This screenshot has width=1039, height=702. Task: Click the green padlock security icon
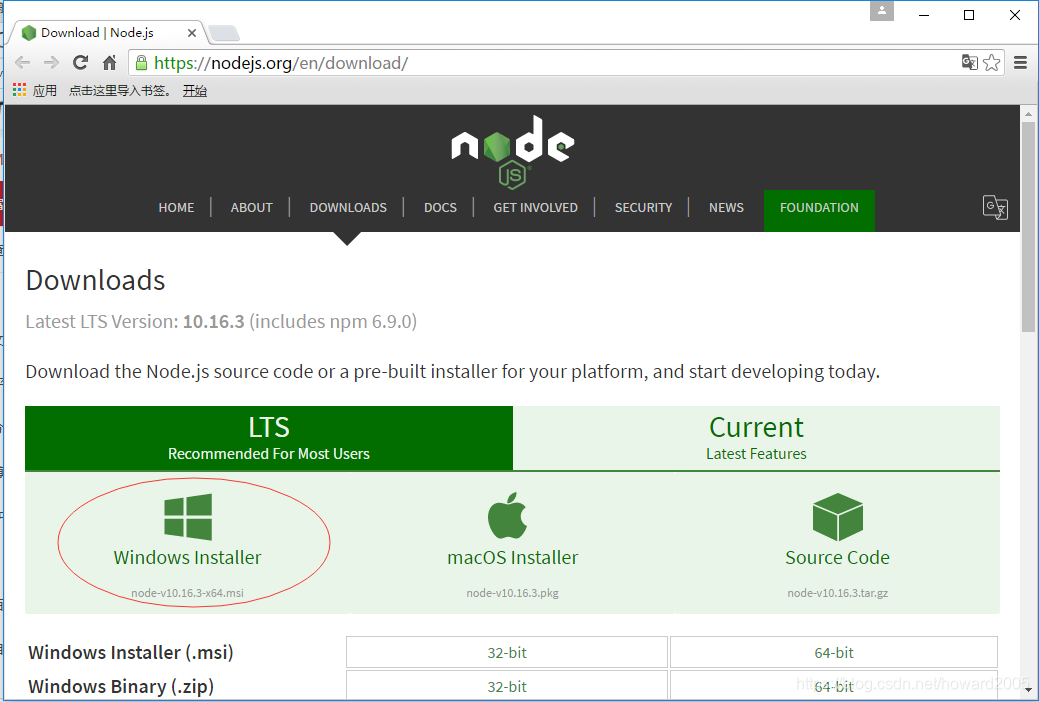[140, 62]
